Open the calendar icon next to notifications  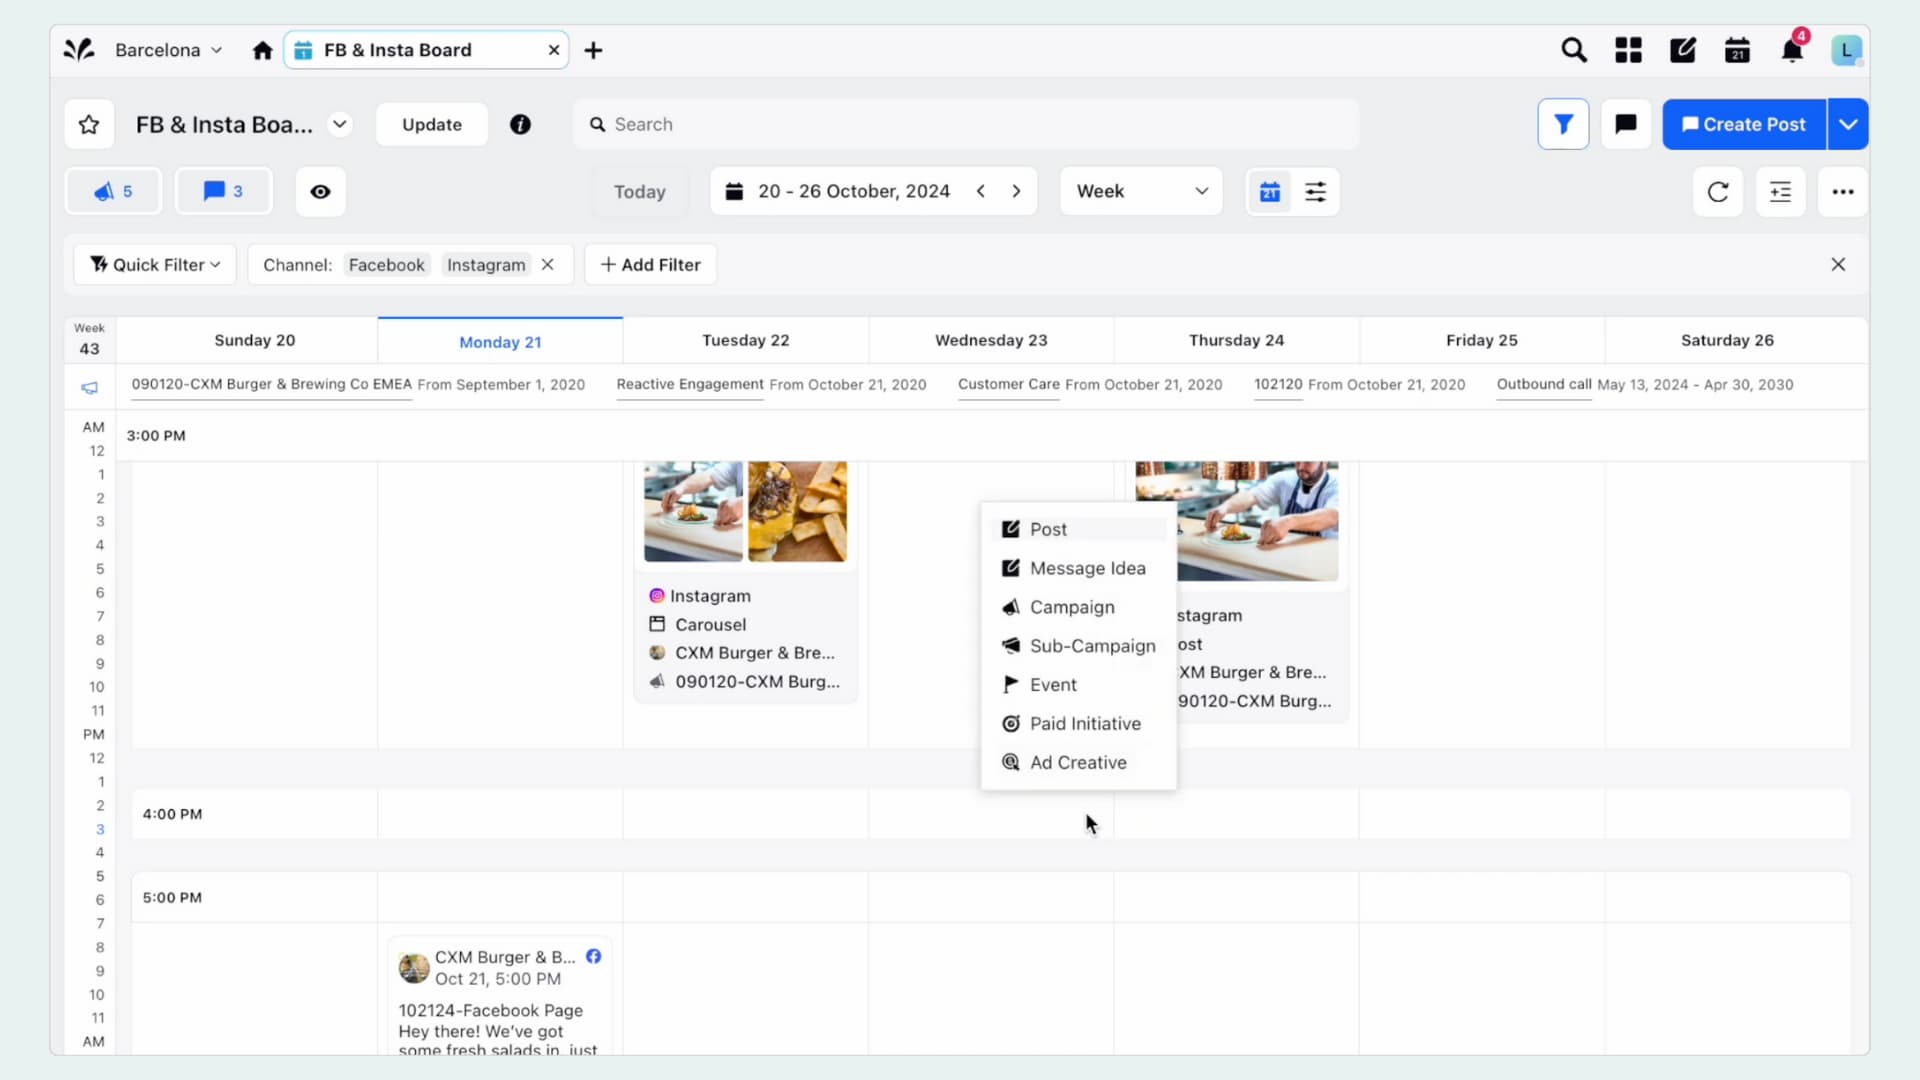click(x=1737, y=49)
